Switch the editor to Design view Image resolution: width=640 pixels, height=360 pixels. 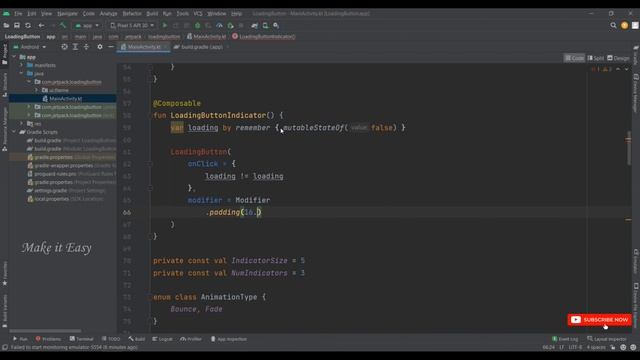tap(618, 58)
